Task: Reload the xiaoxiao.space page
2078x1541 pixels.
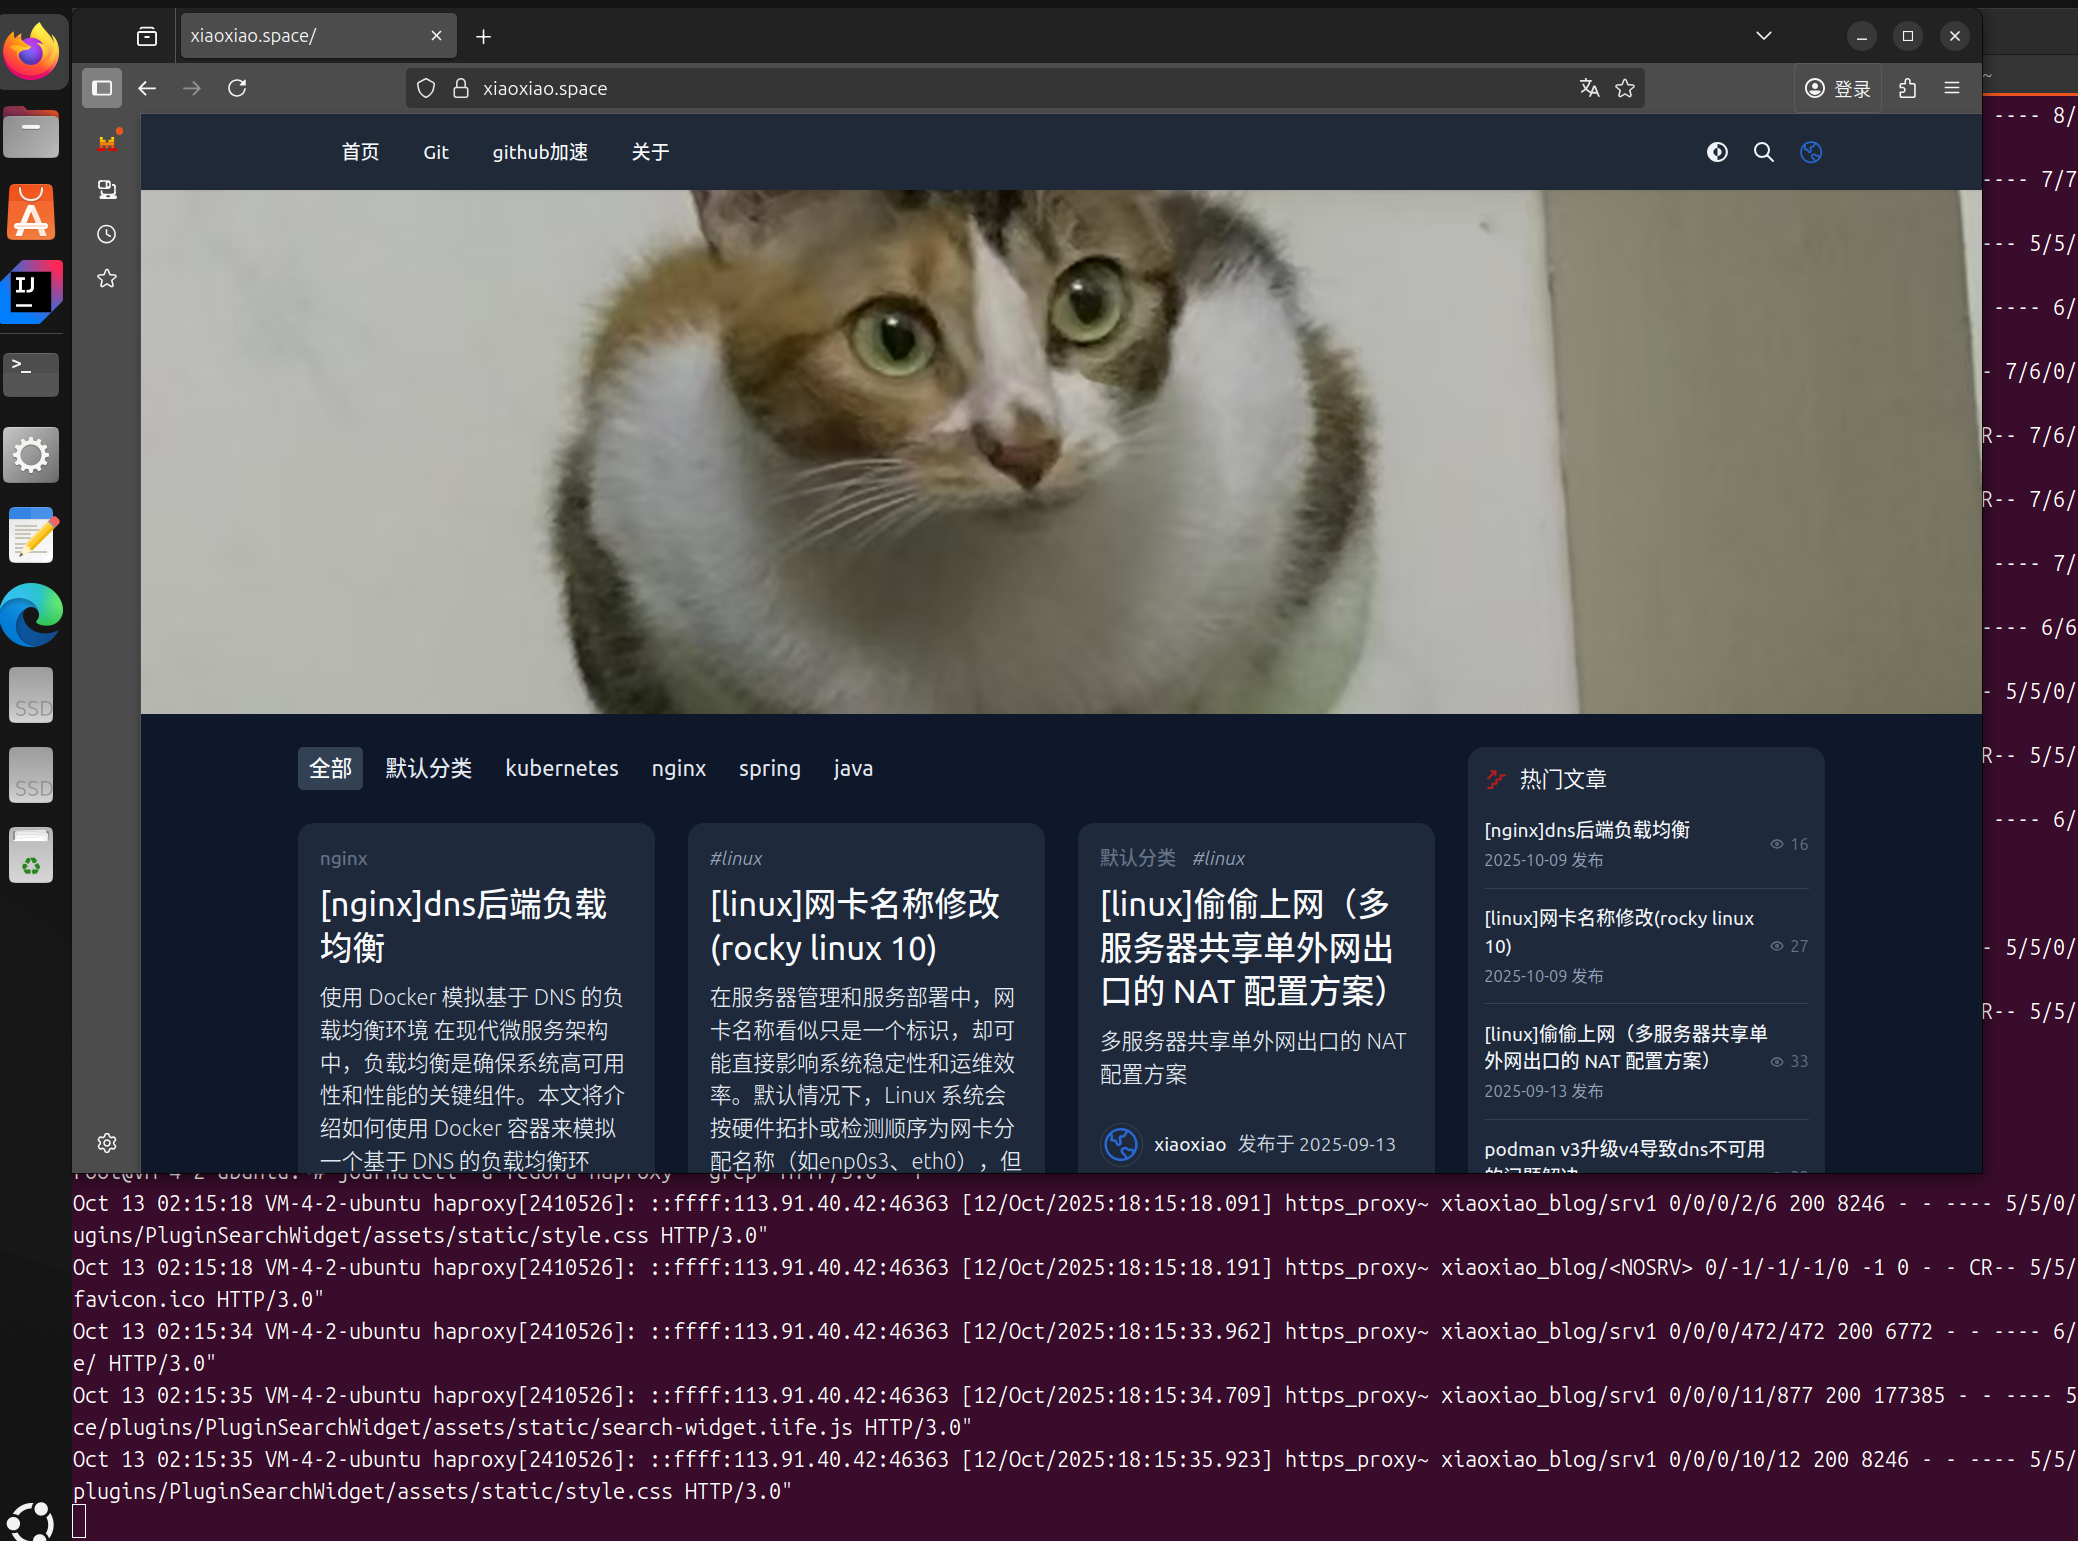Action: (x=237, y=88)
